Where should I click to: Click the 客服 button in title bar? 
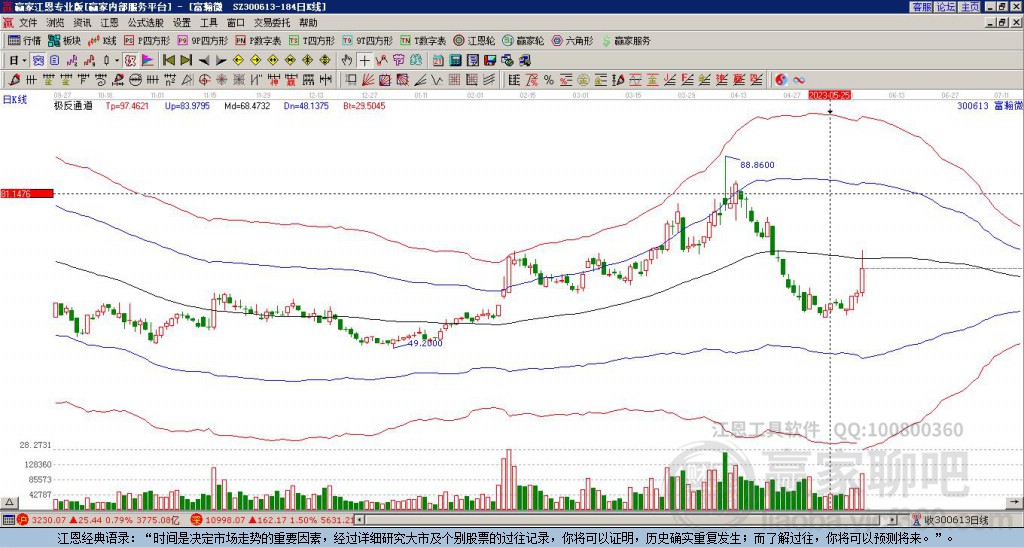click(x=921, y=7)
